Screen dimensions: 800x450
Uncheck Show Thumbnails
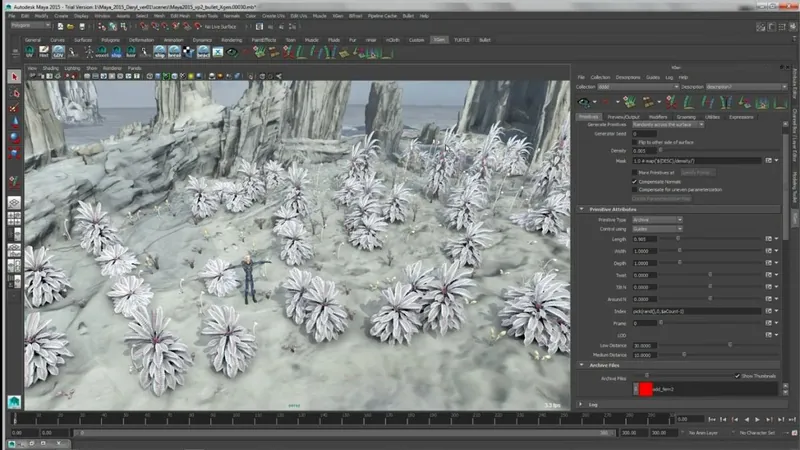click(x=737, y=376)
